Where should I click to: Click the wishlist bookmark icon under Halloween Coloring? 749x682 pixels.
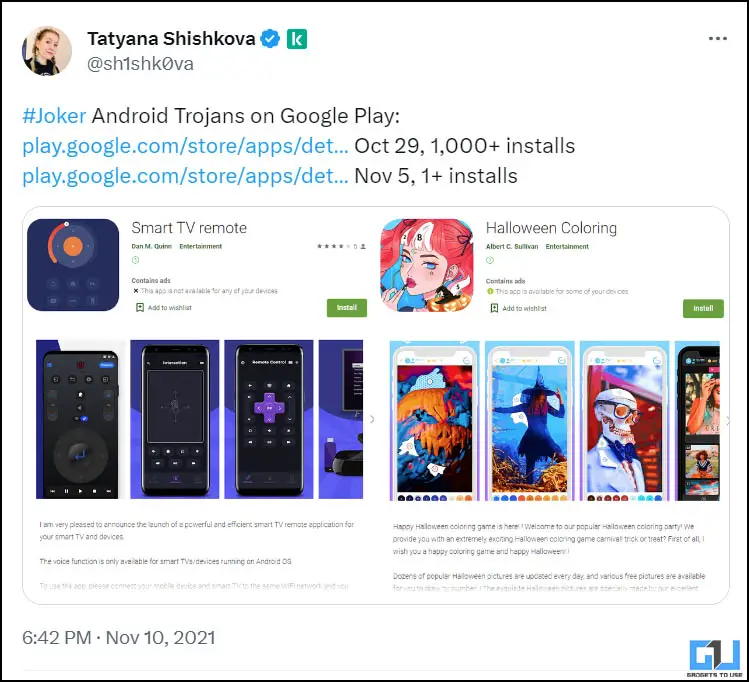(x=494, y=308)
